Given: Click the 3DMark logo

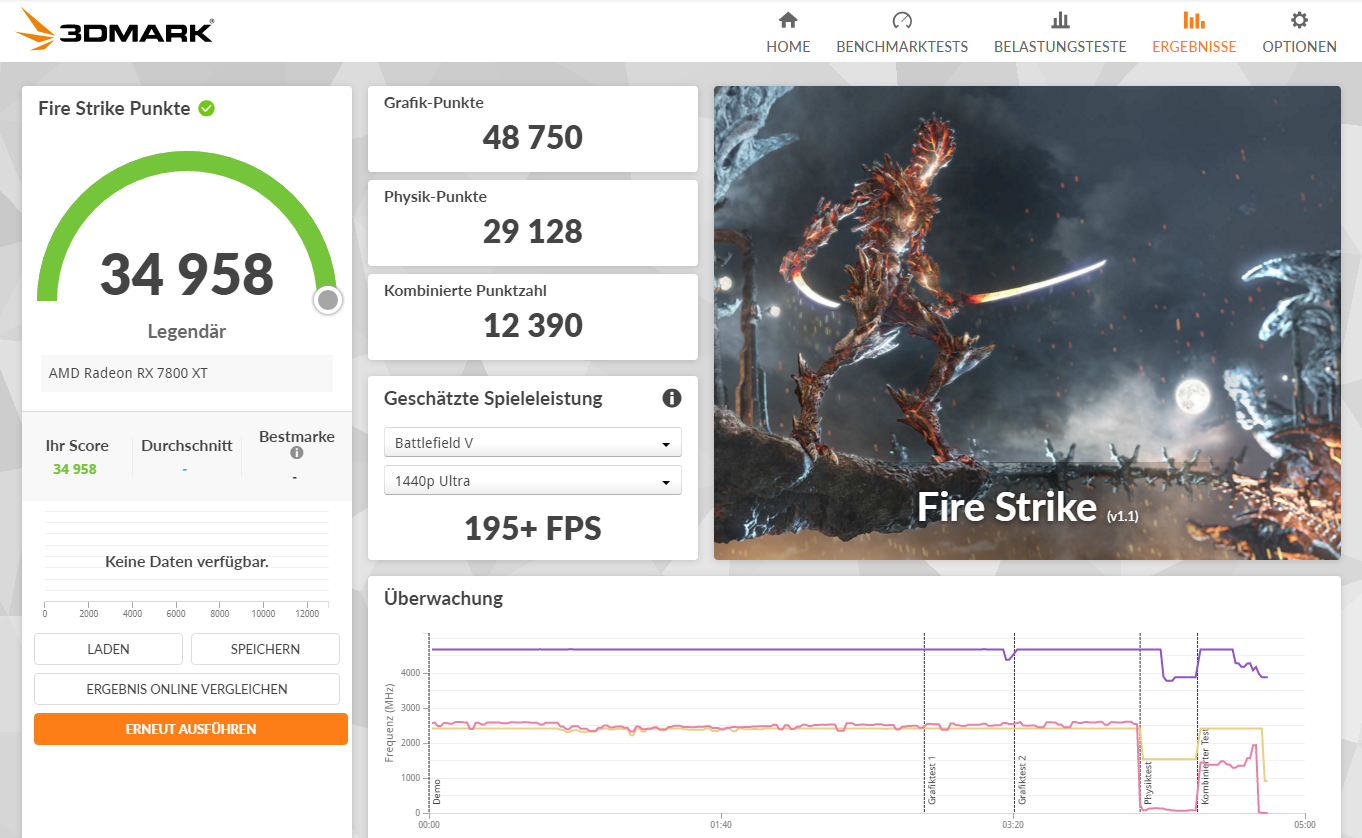Looking at the screenshot, I should point(115,30).
